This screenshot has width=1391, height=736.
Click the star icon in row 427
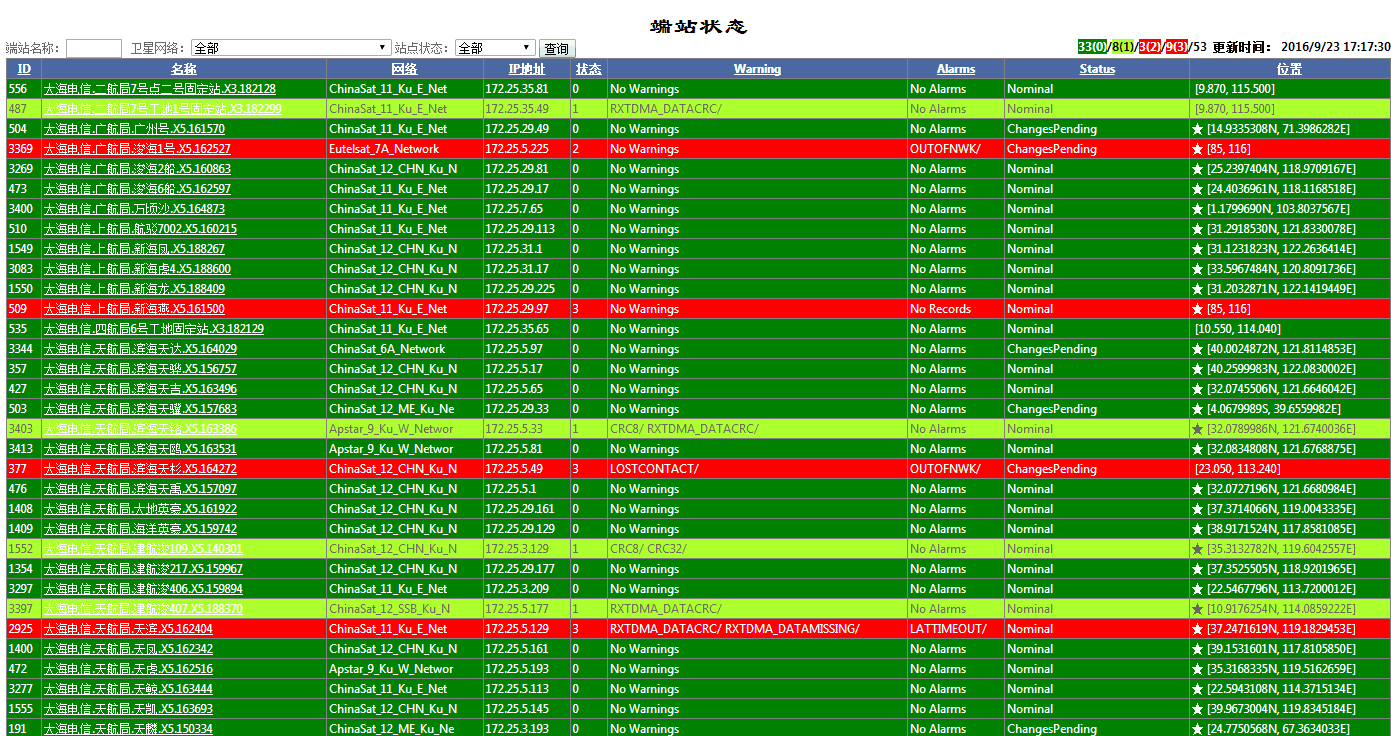pyautogui.click(x=1197, y=389)
